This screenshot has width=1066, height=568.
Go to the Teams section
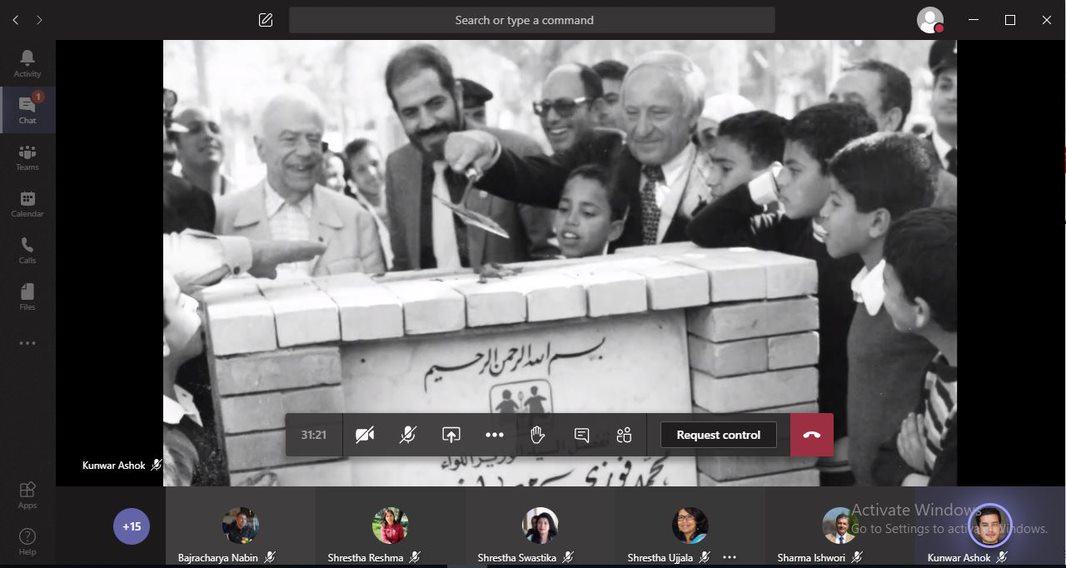(x=27, y=157)
